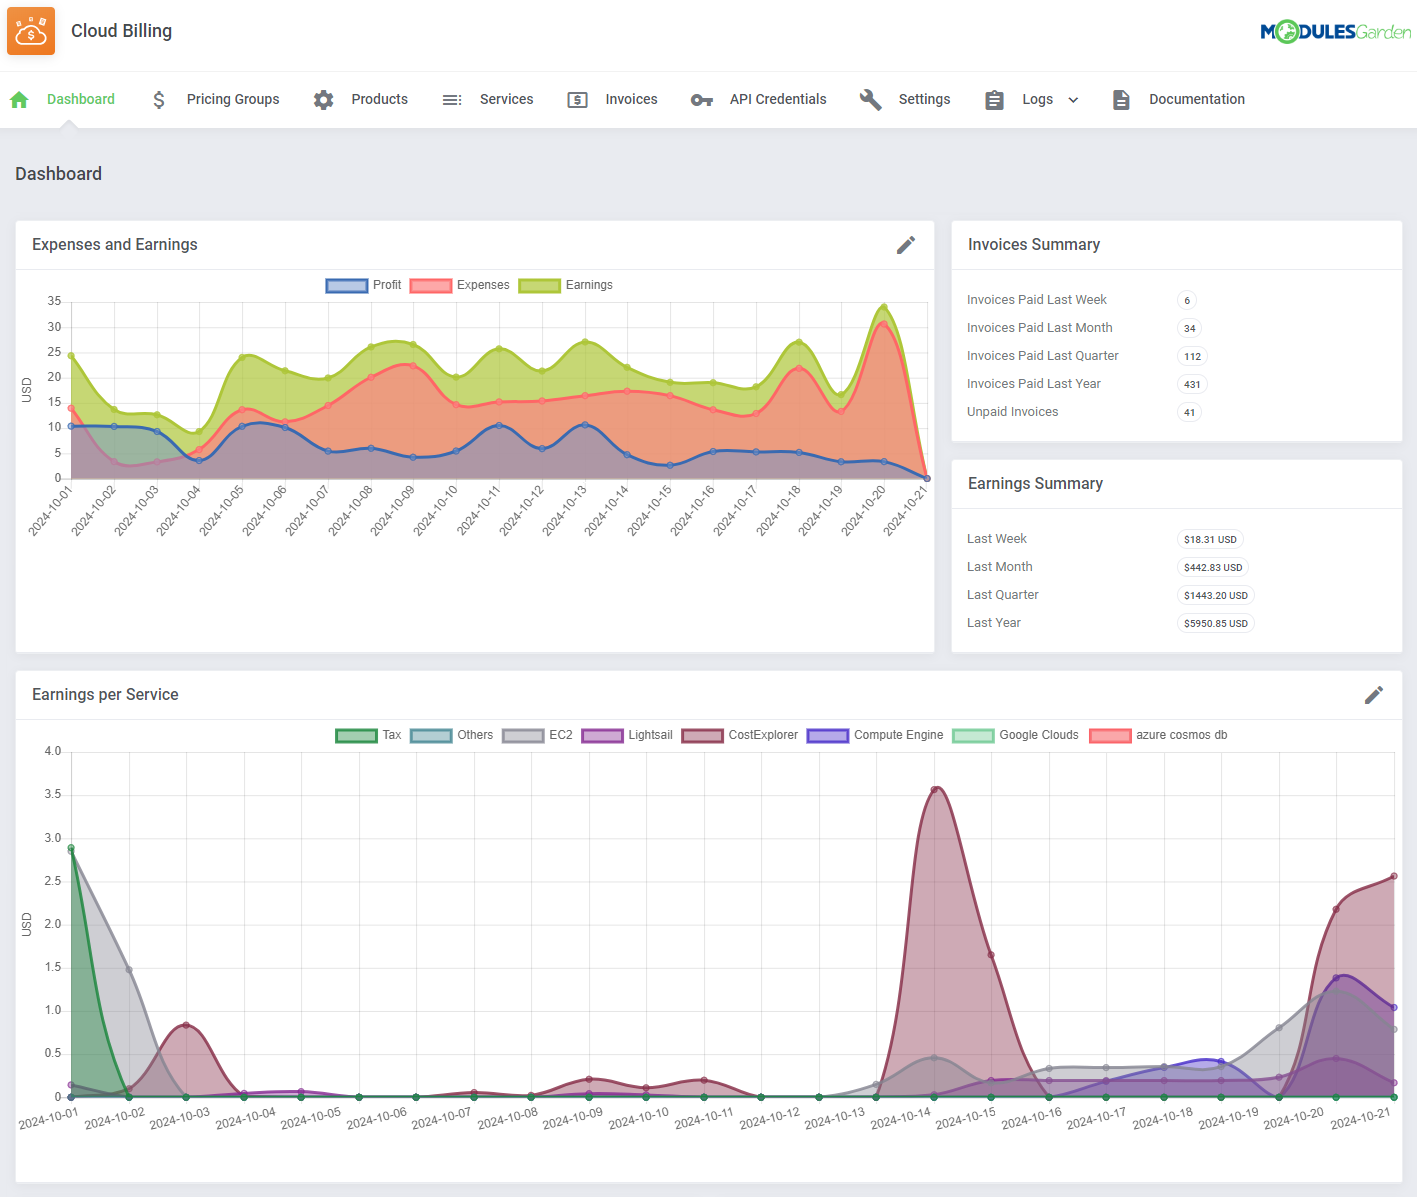
Task: Click the Earnings per Service heading
Action: click(x=105, y=695)
